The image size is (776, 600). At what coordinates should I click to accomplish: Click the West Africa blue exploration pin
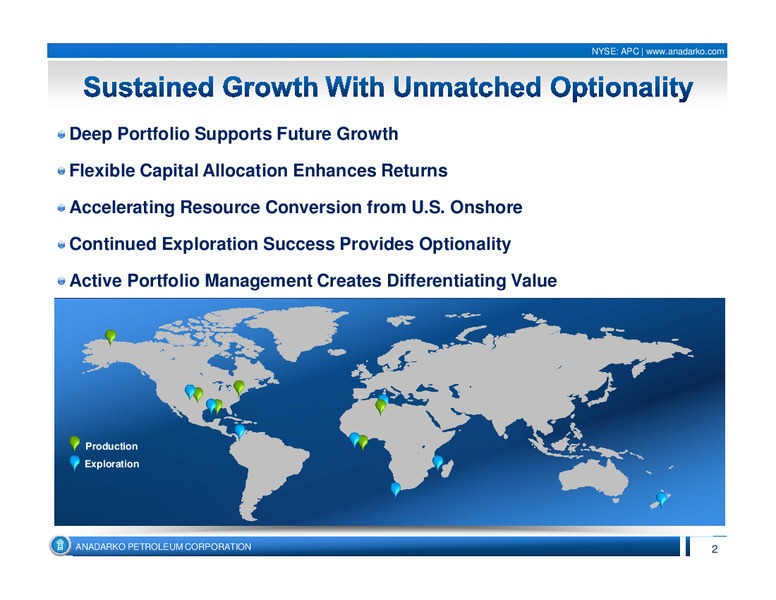(354, 439)
